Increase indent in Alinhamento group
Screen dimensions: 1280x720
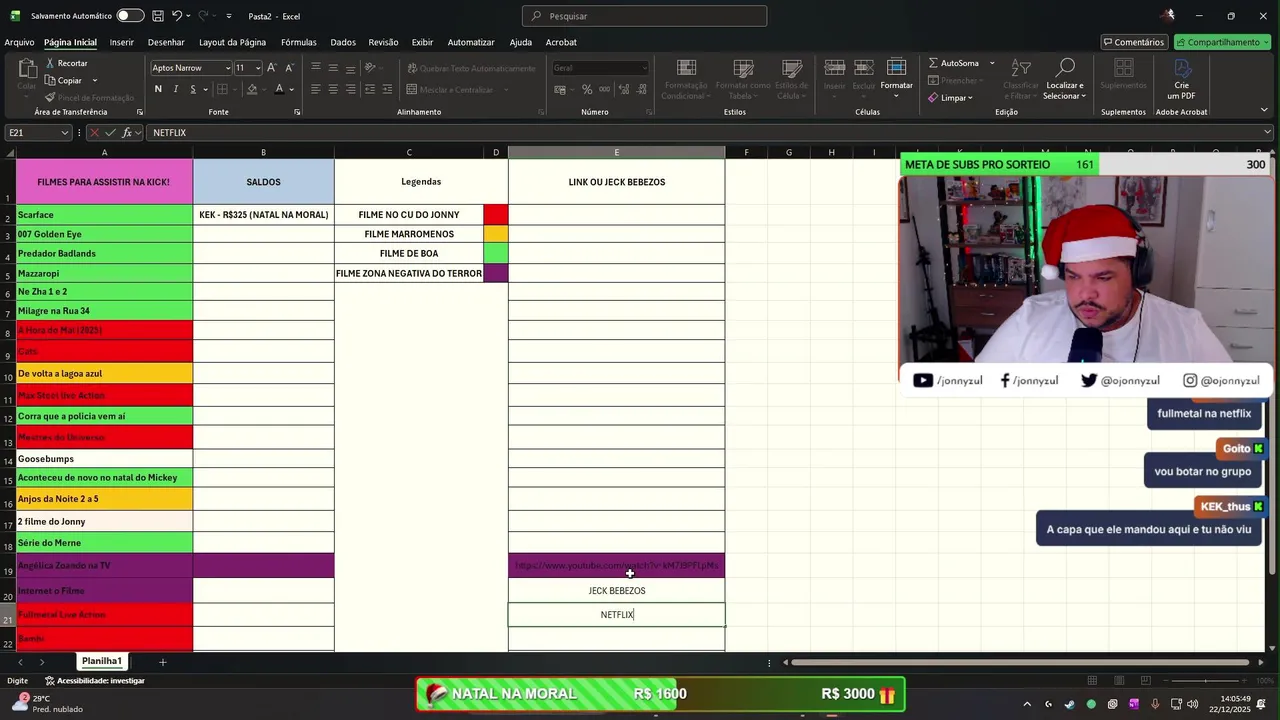387,89
